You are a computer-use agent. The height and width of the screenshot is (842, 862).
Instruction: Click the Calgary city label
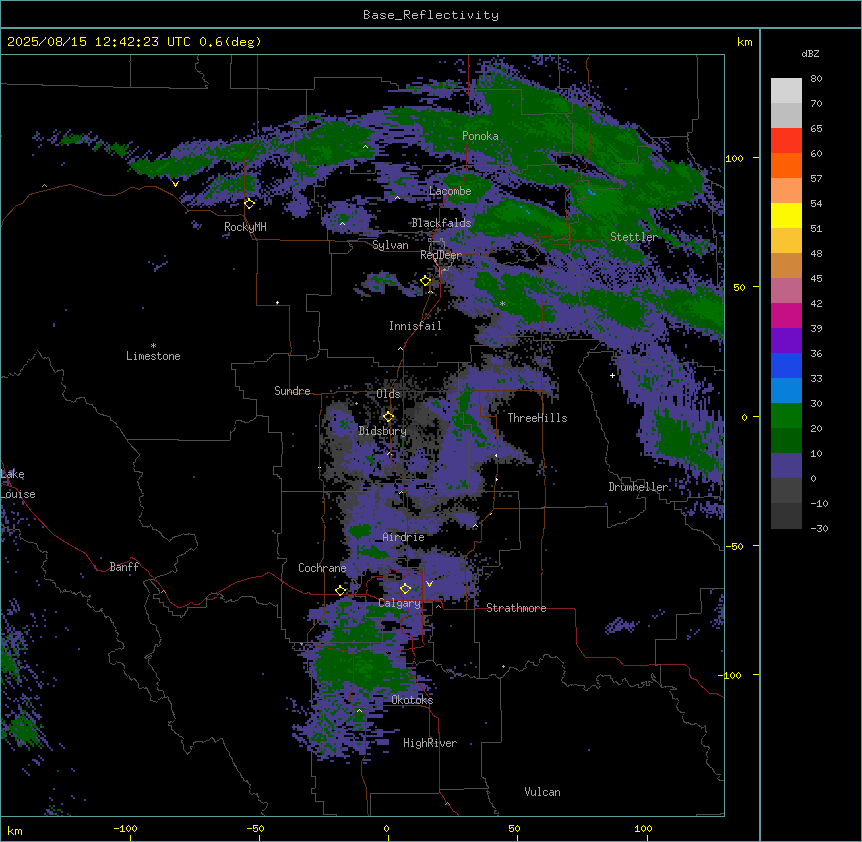[399, 603]
